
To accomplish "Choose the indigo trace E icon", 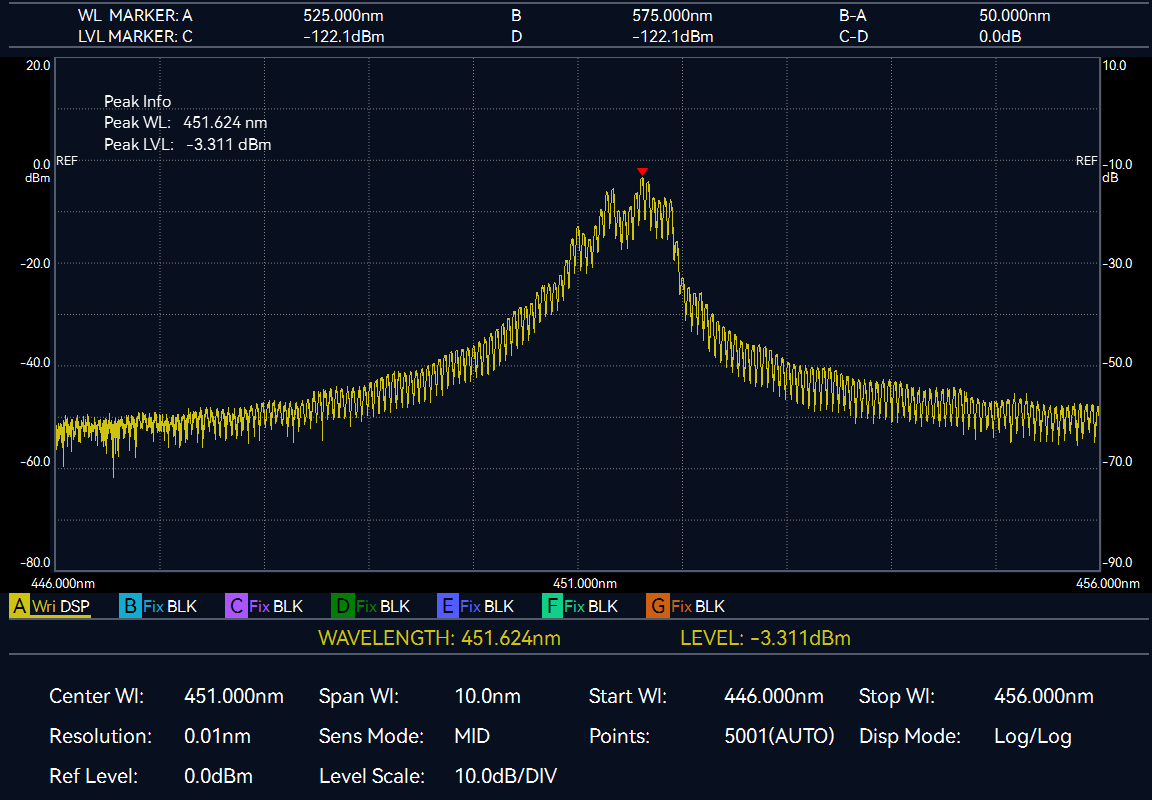I will click(x=448, y=606).
